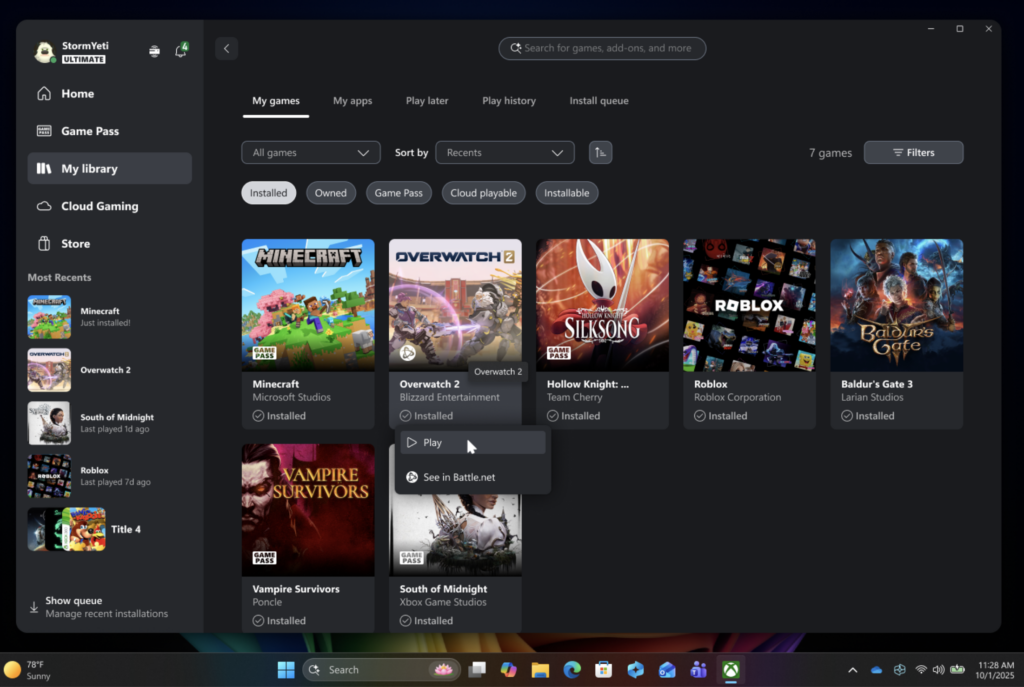The height and width of the screenshot is (687, 1024).
Task: Switch to the Play history tab
Action: [508, 101]
